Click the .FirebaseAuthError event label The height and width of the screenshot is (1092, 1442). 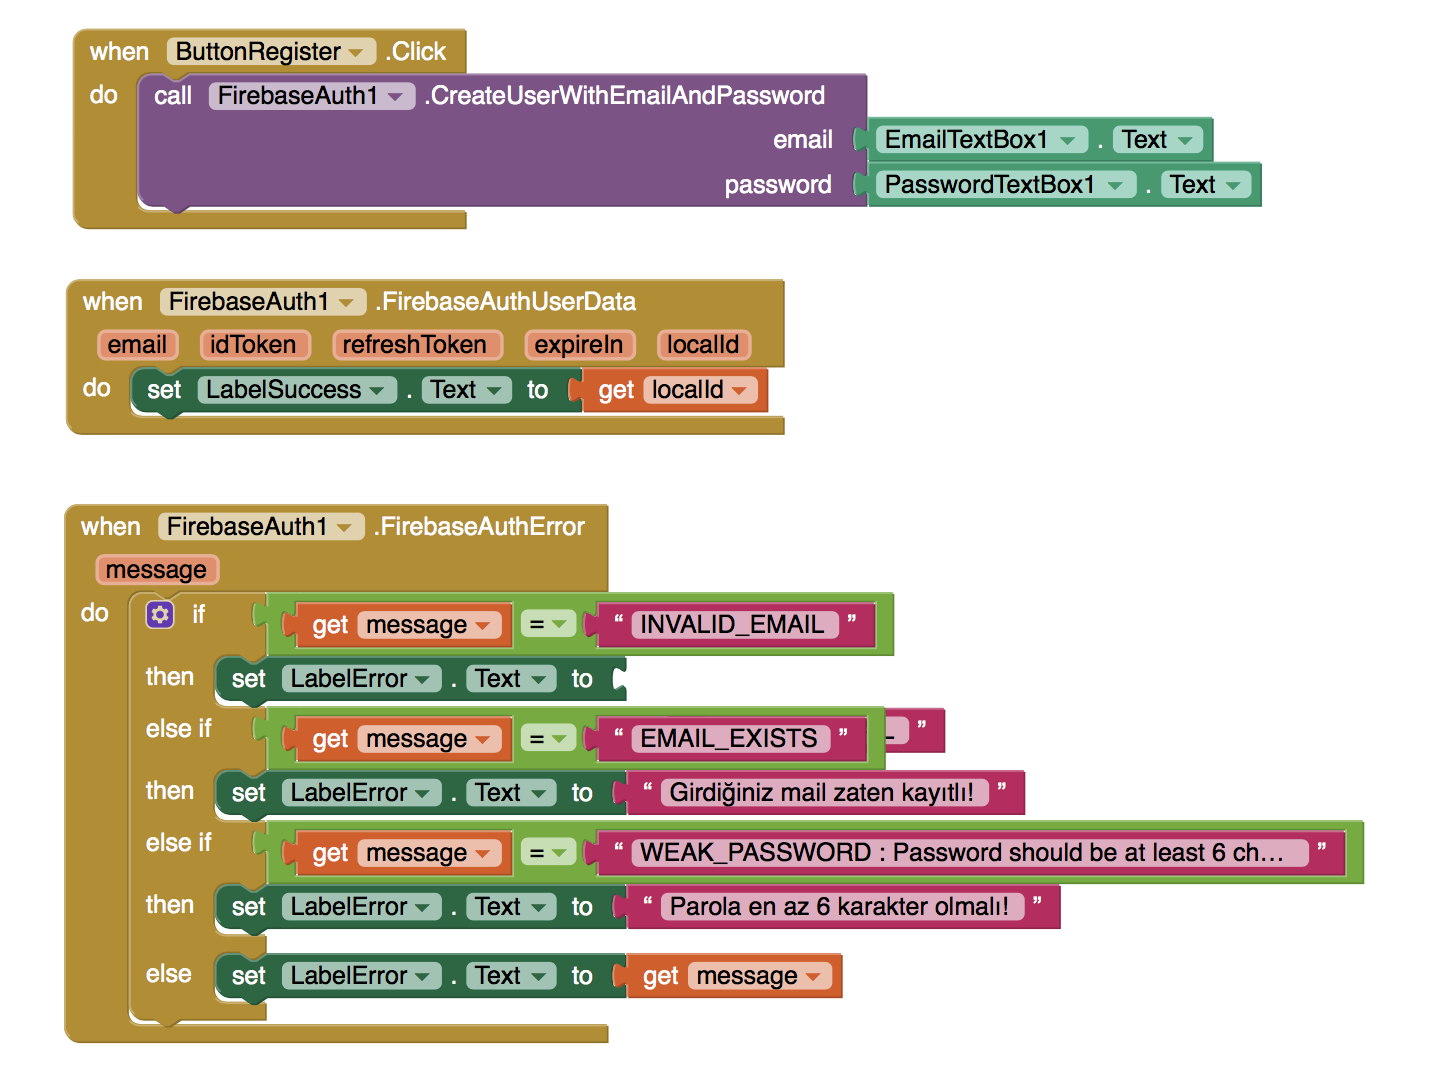coord(479,527)
